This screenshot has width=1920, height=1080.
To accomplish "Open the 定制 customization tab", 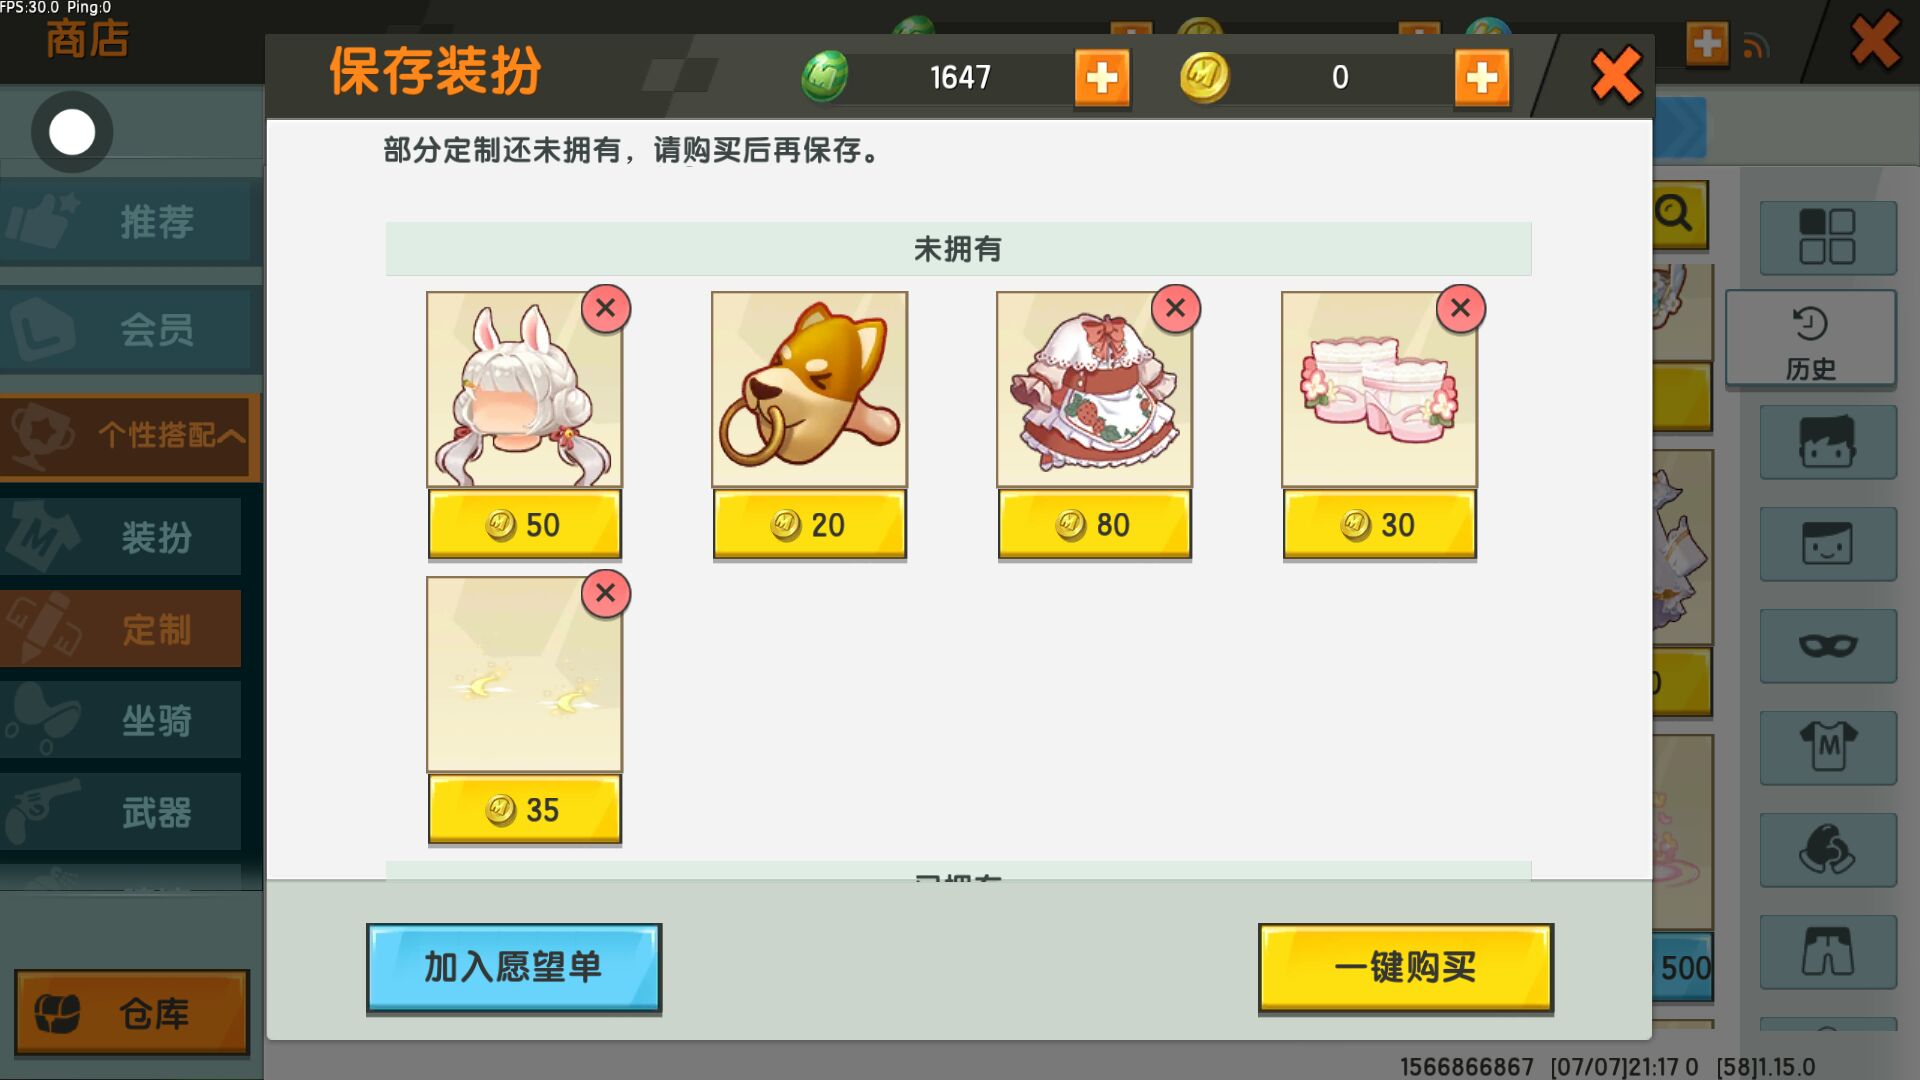I will click(120, 629).
